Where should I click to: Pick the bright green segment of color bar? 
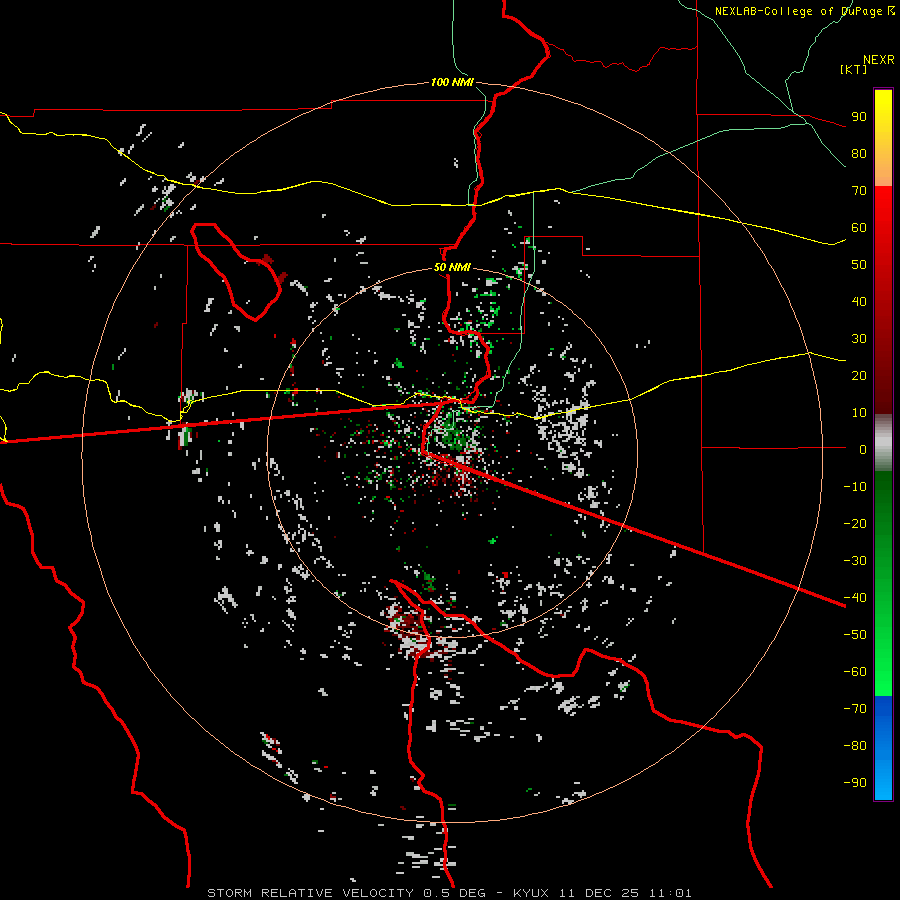click(883, 649)
